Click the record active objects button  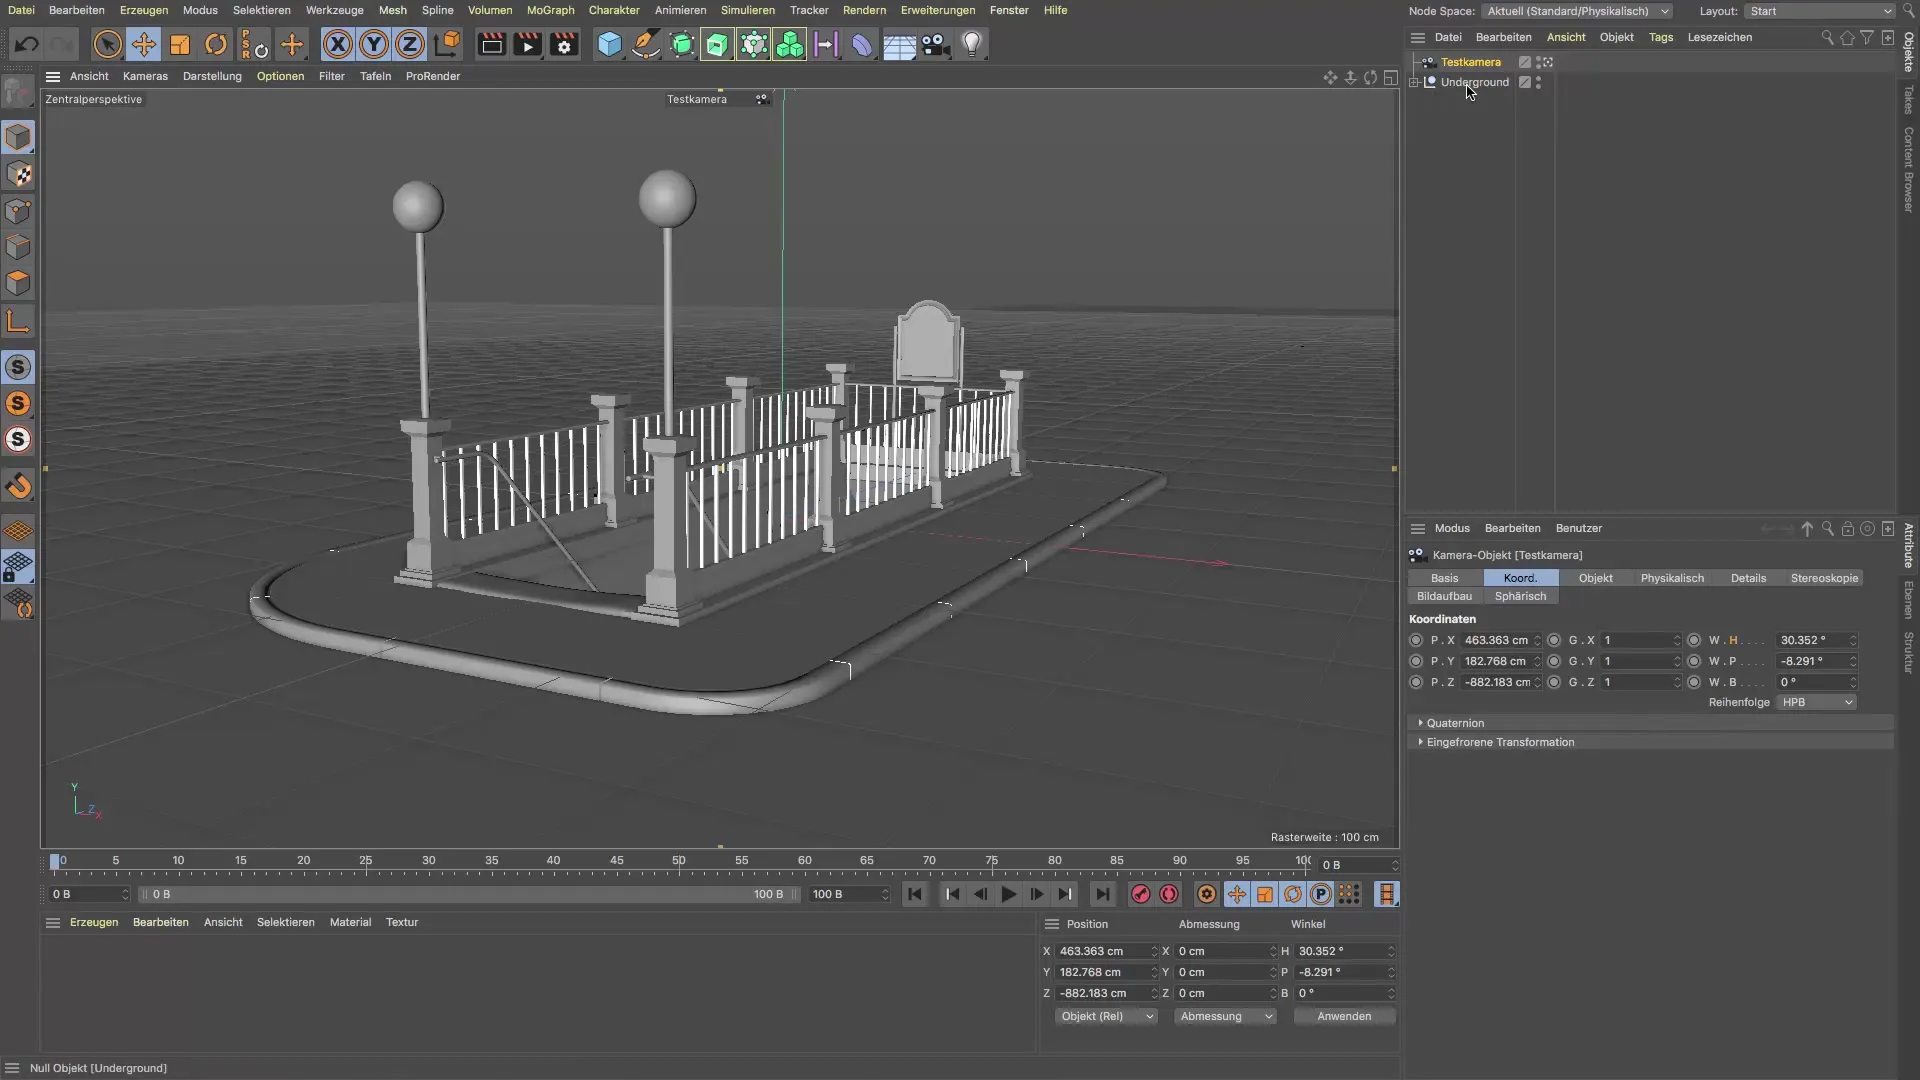click(x=1140, y=894)
